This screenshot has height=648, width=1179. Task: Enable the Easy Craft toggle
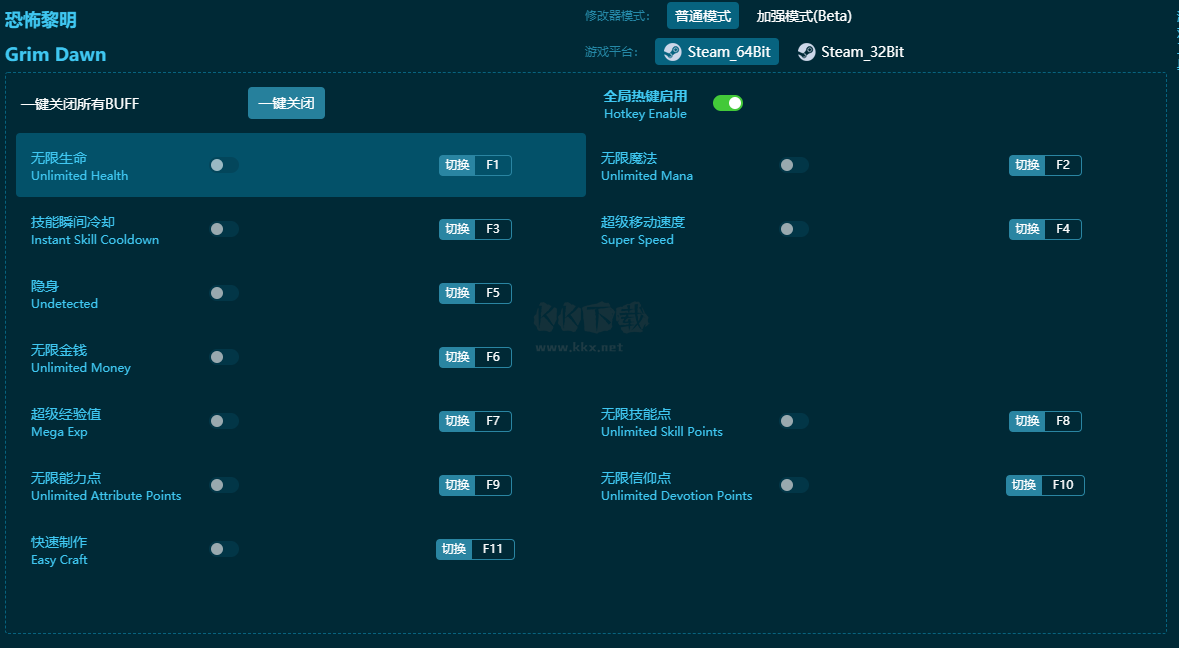(x=224, y=549)
